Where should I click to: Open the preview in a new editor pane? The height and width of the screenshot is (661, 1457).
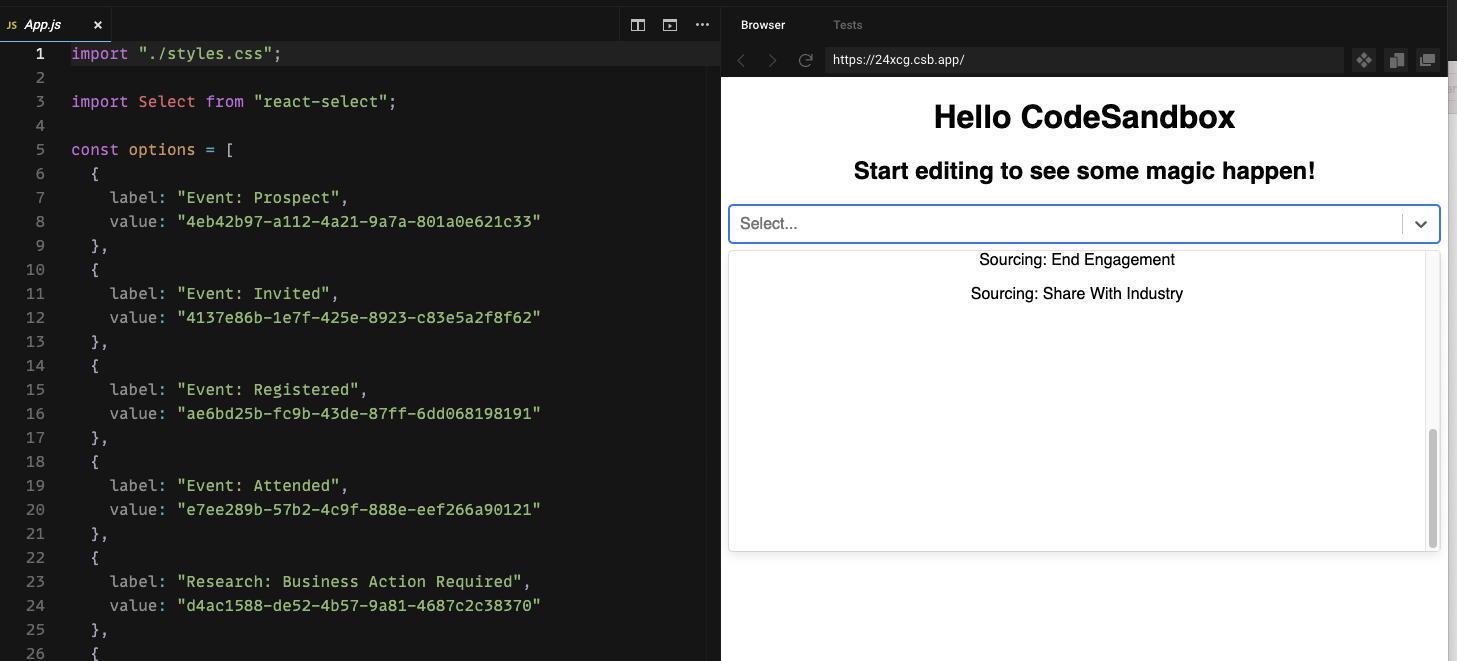tap(669, 24)
